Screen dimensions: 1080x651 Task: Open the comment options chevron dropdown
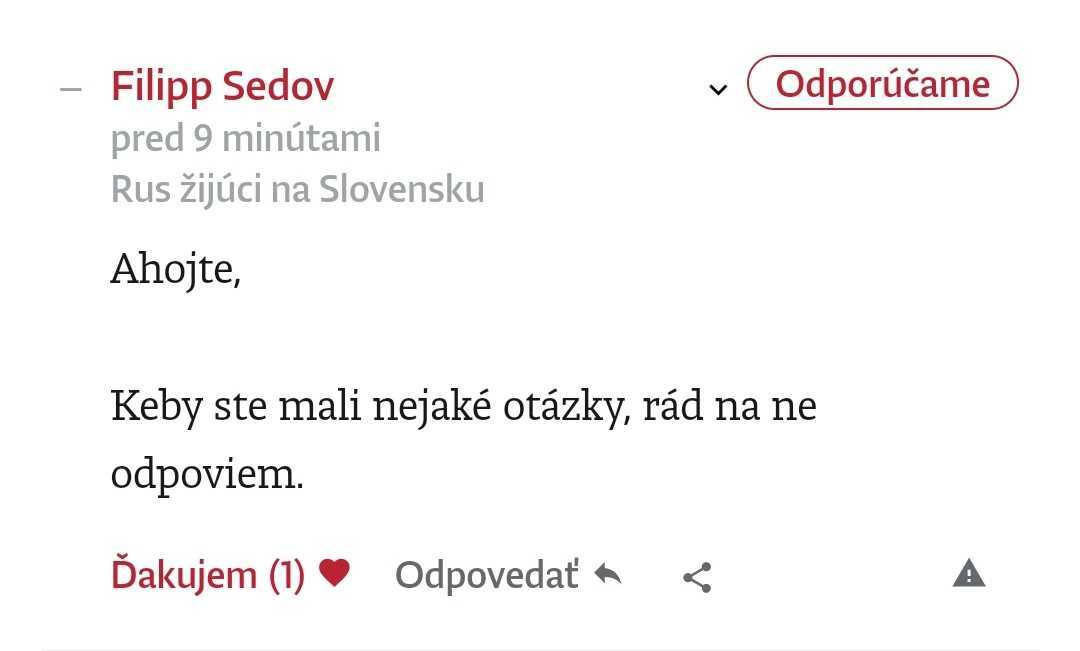[717, 90]
